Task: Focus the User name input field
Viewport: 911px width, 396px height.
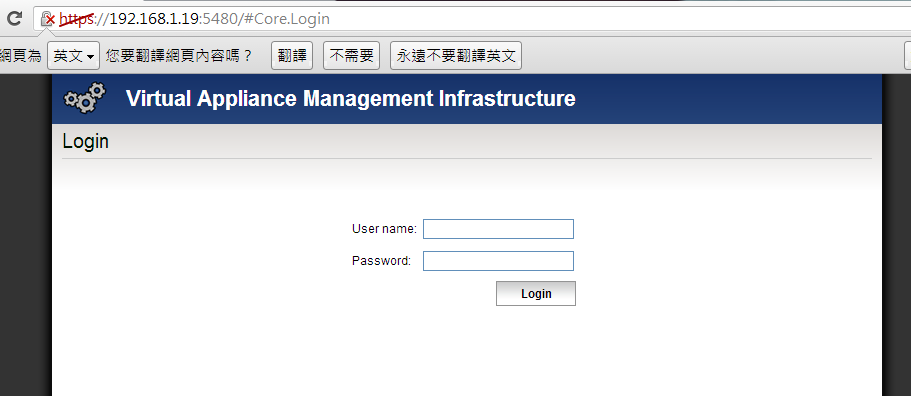Action: point(498,229)
